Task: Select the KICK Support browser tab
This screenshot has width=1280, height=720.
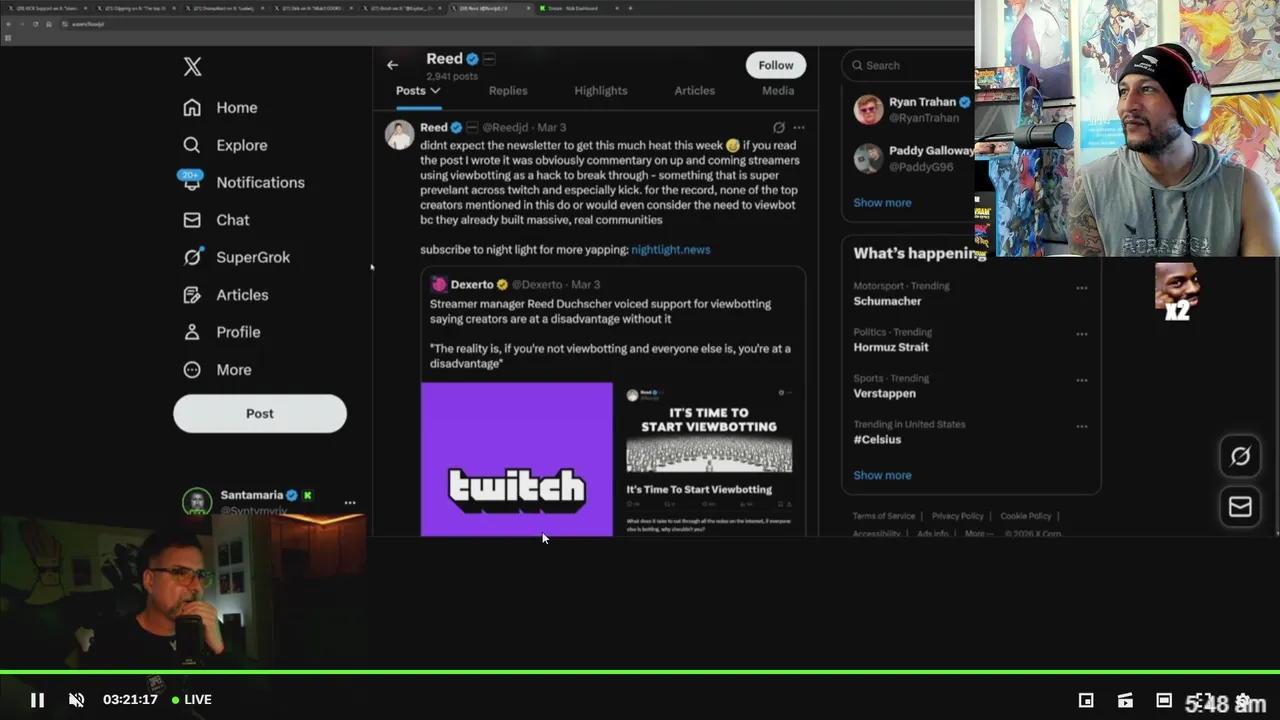Action: pos(46,8)
